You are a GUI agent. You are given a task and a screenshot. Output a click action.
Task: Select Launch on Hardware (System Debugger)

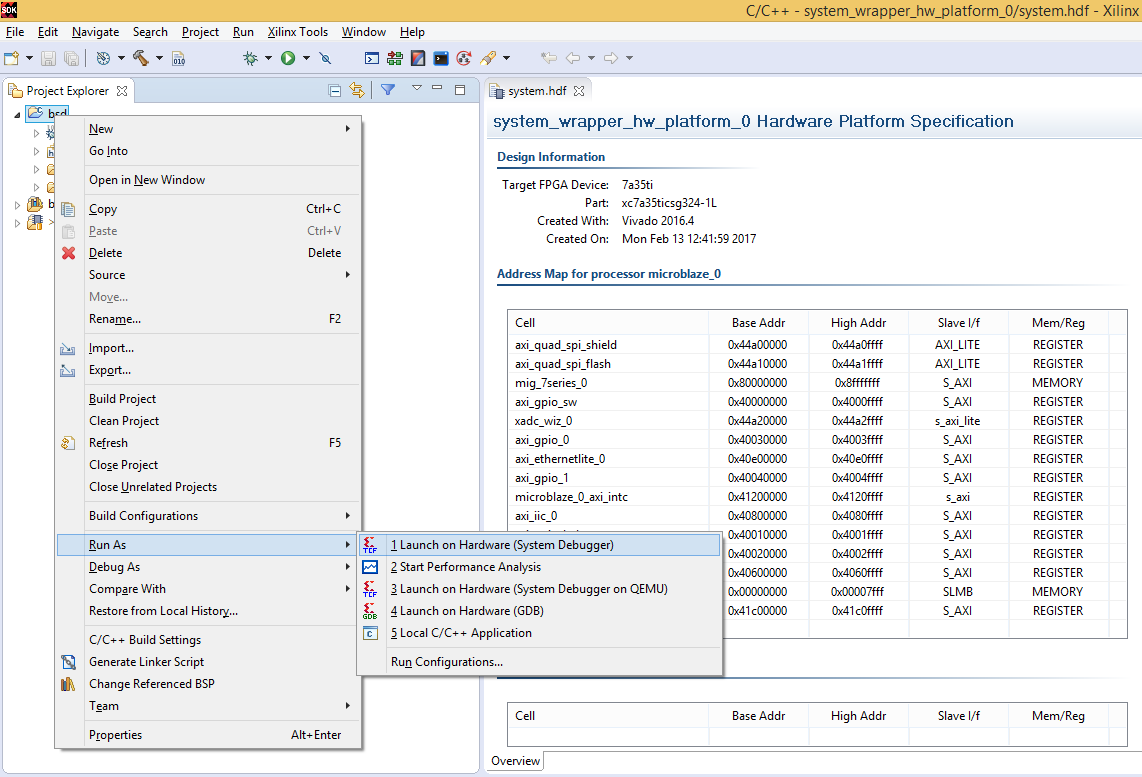(x=540, y=545)
